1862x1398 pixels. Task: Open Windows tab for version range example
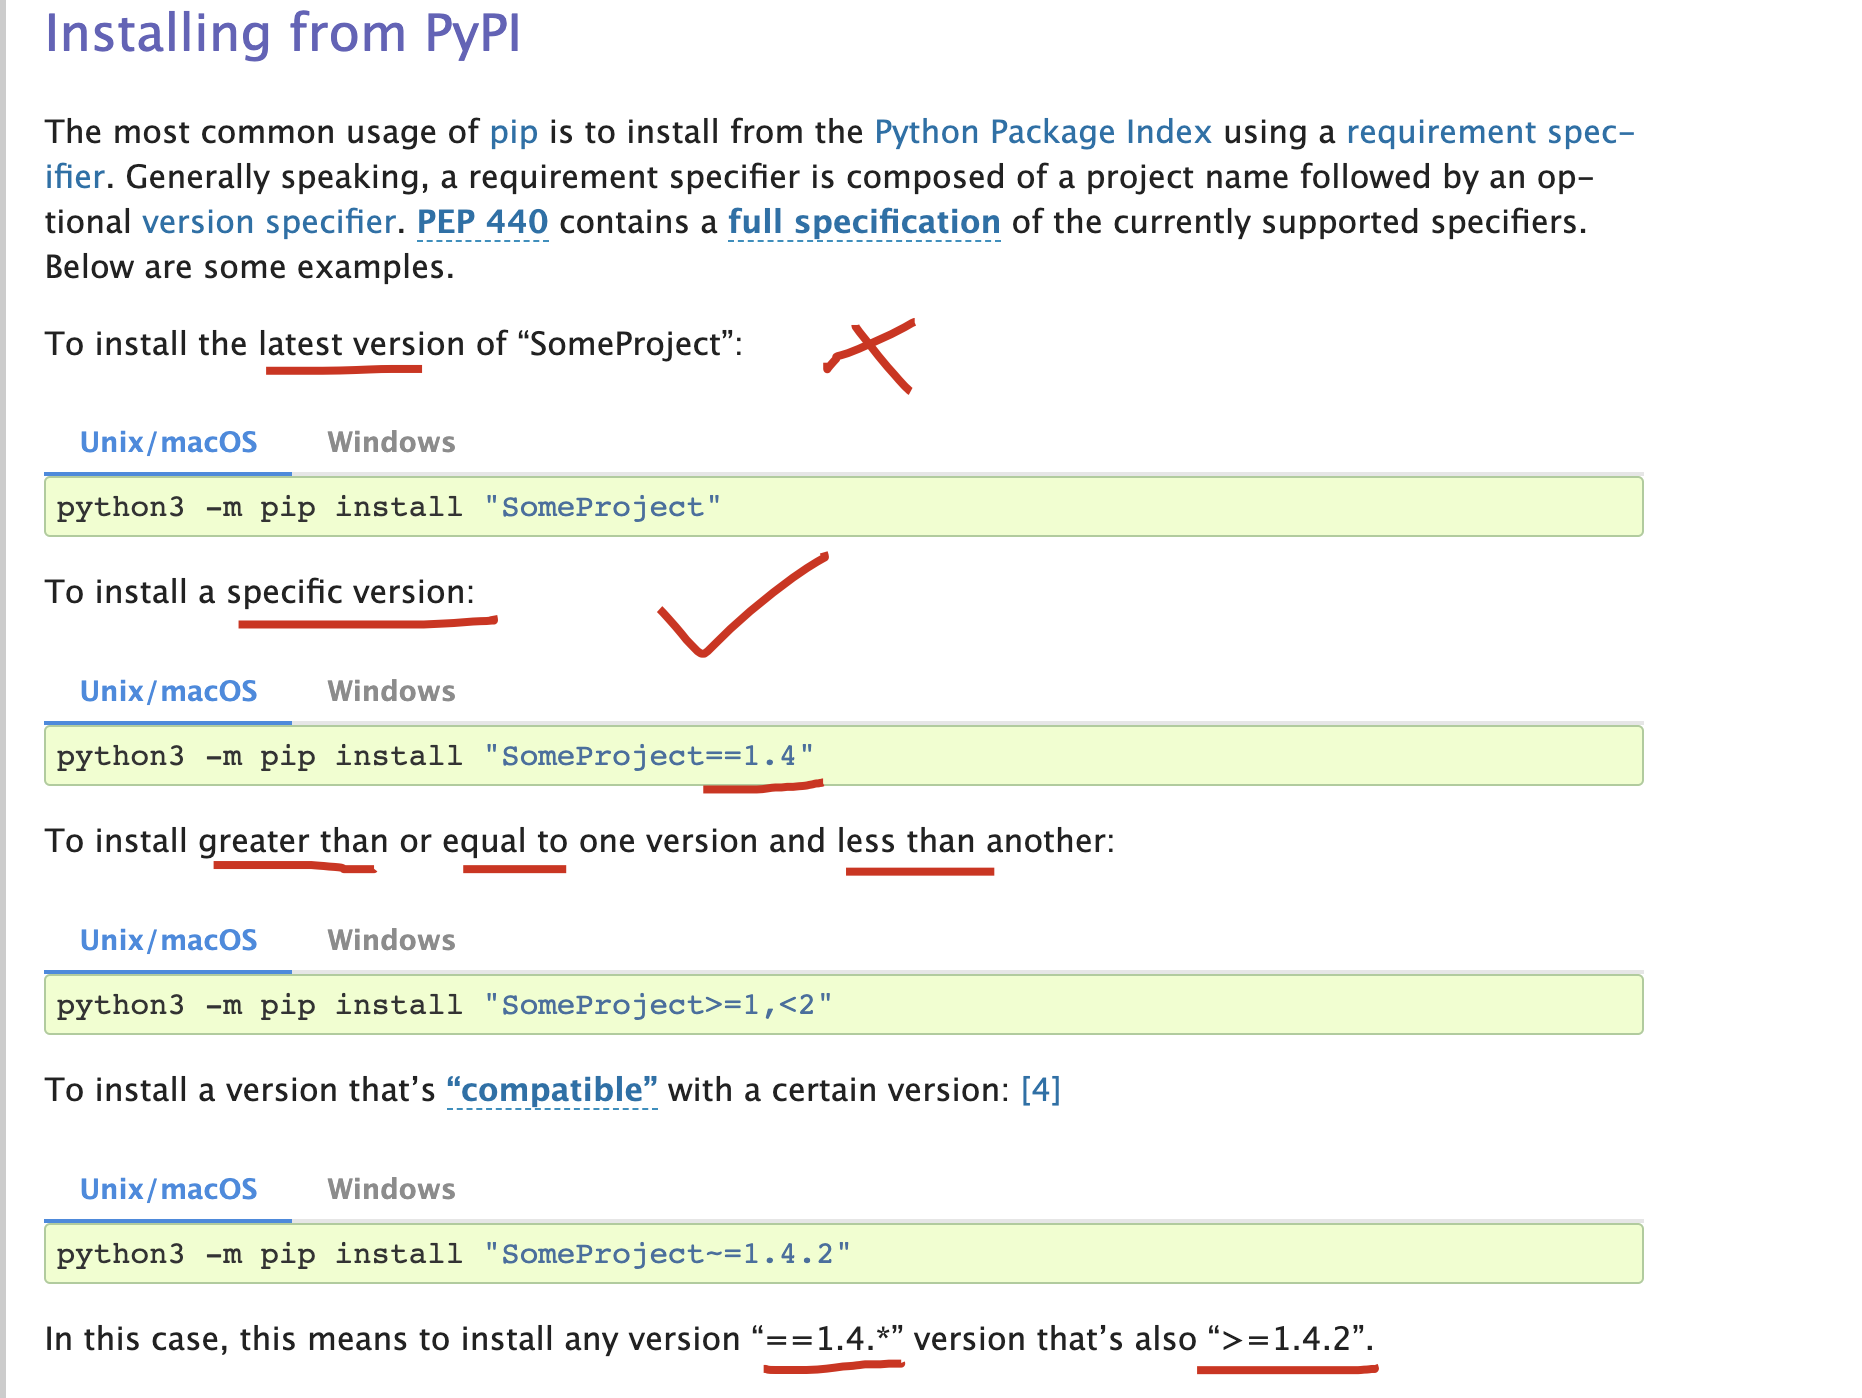coord(391,939)
